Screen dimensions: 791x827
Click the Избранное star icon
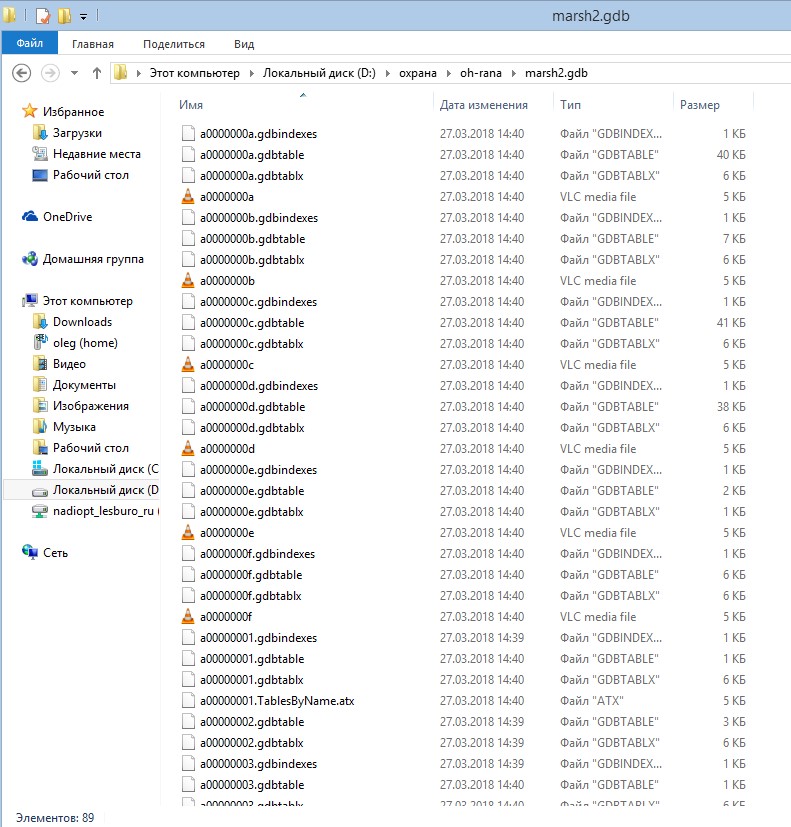pos(30,111)
